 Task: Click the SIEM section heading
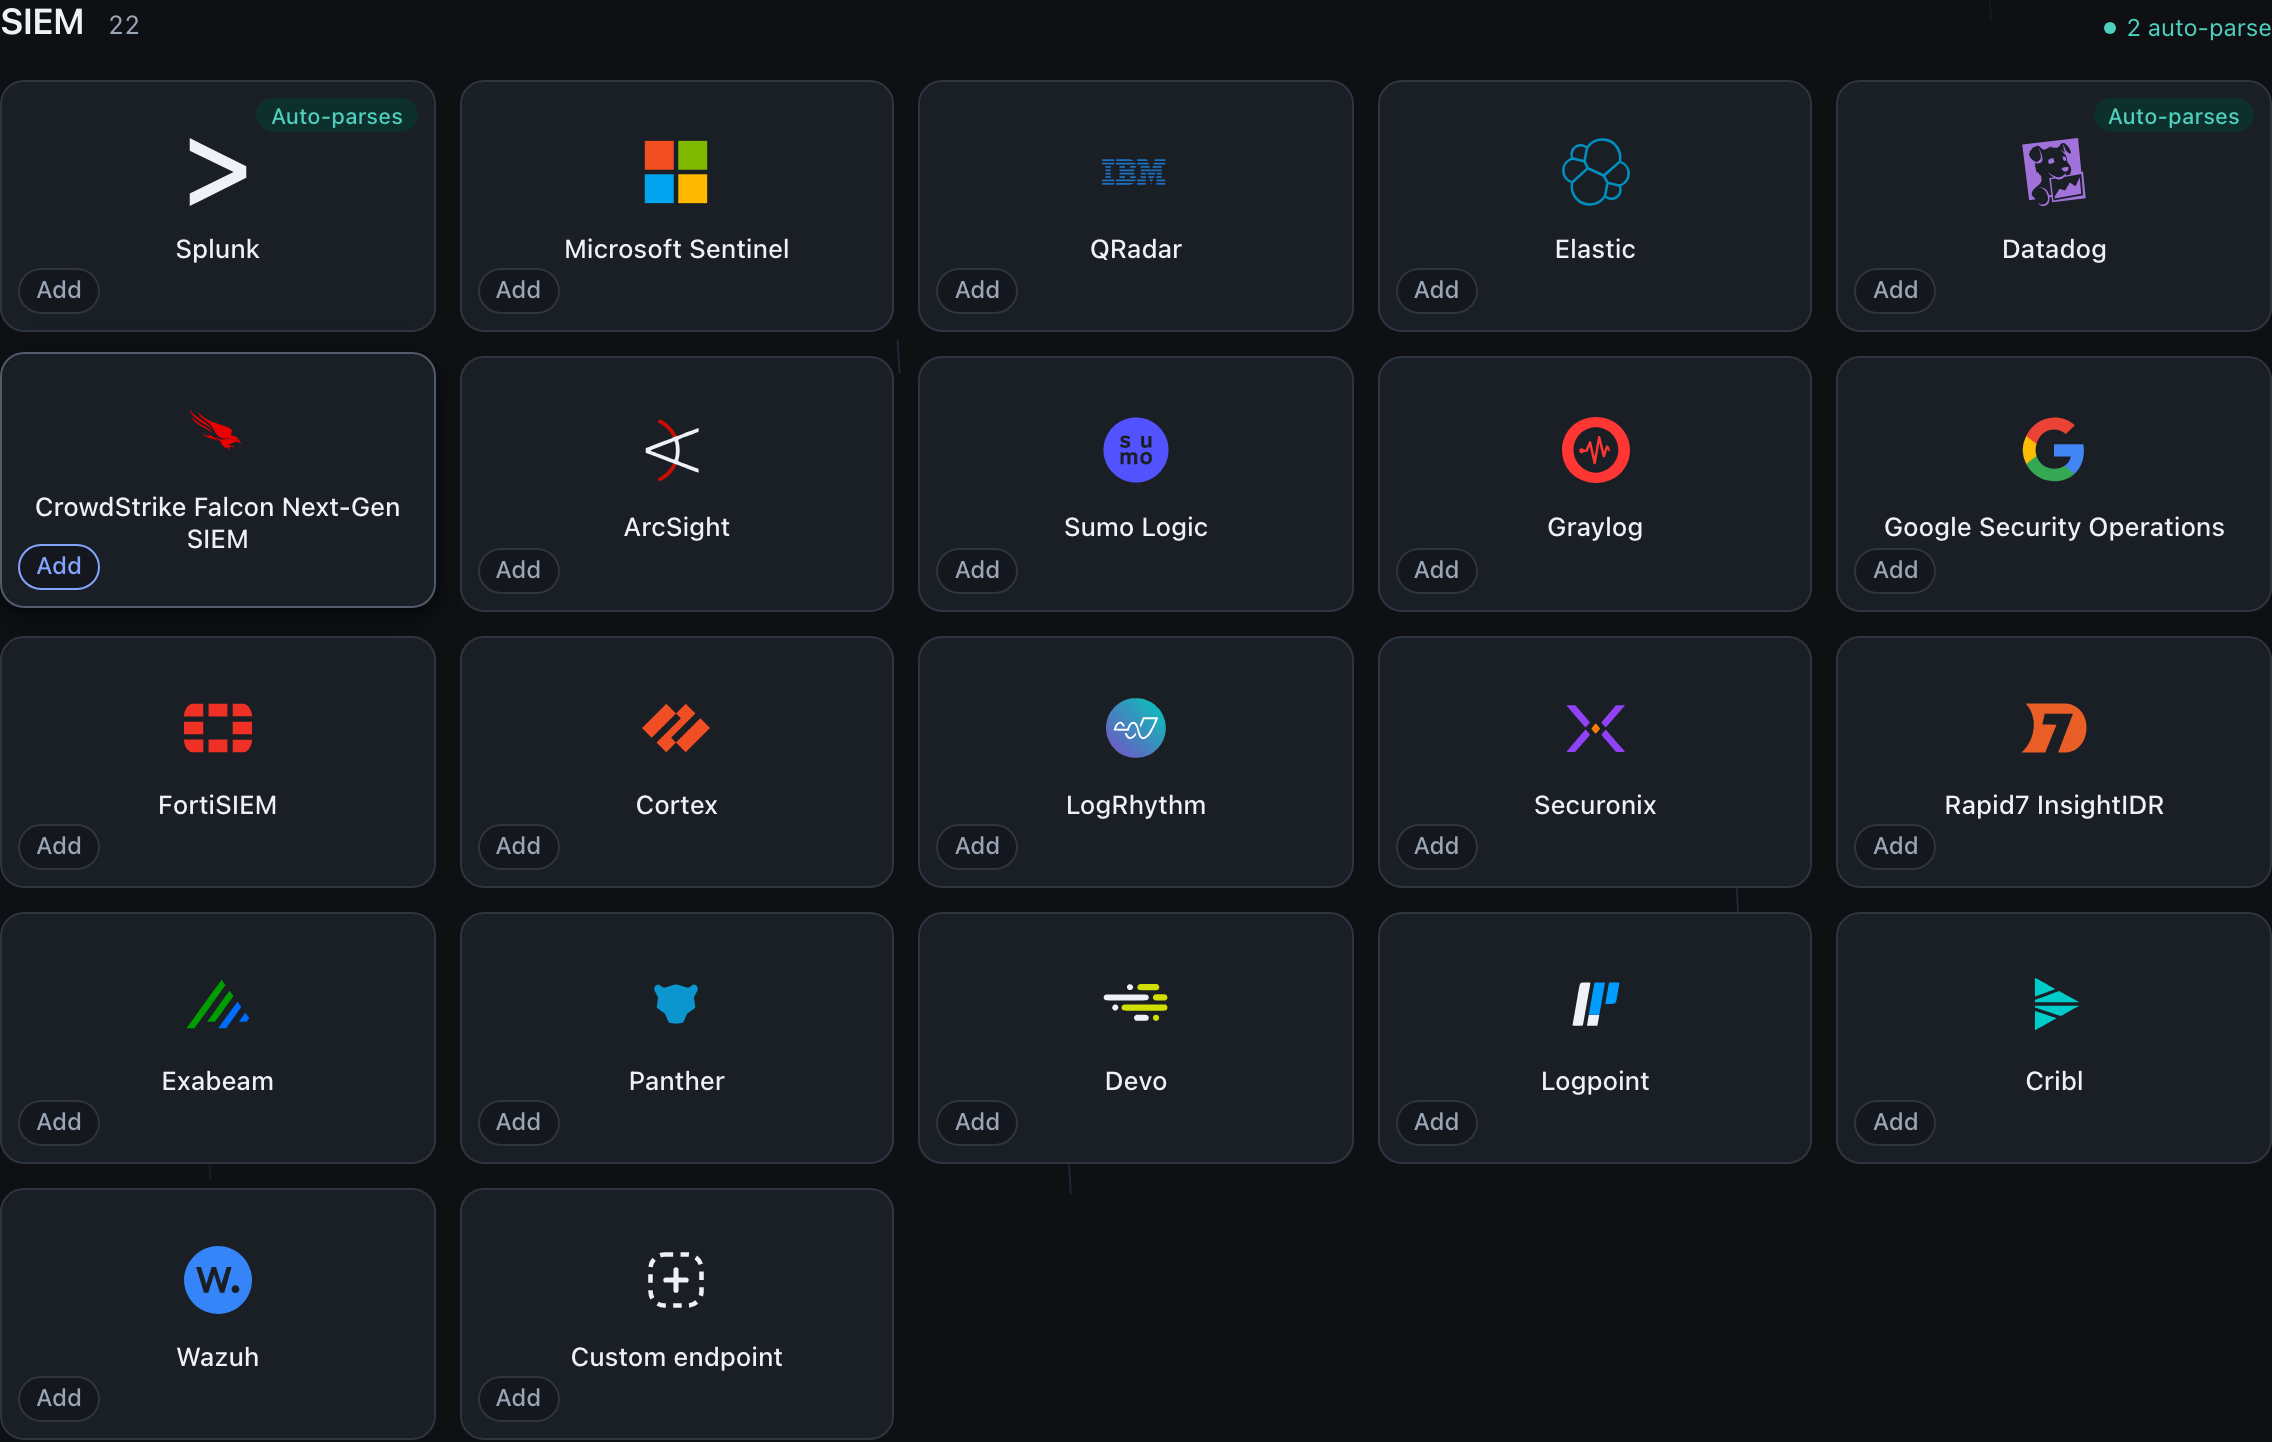tap(42, 22)
